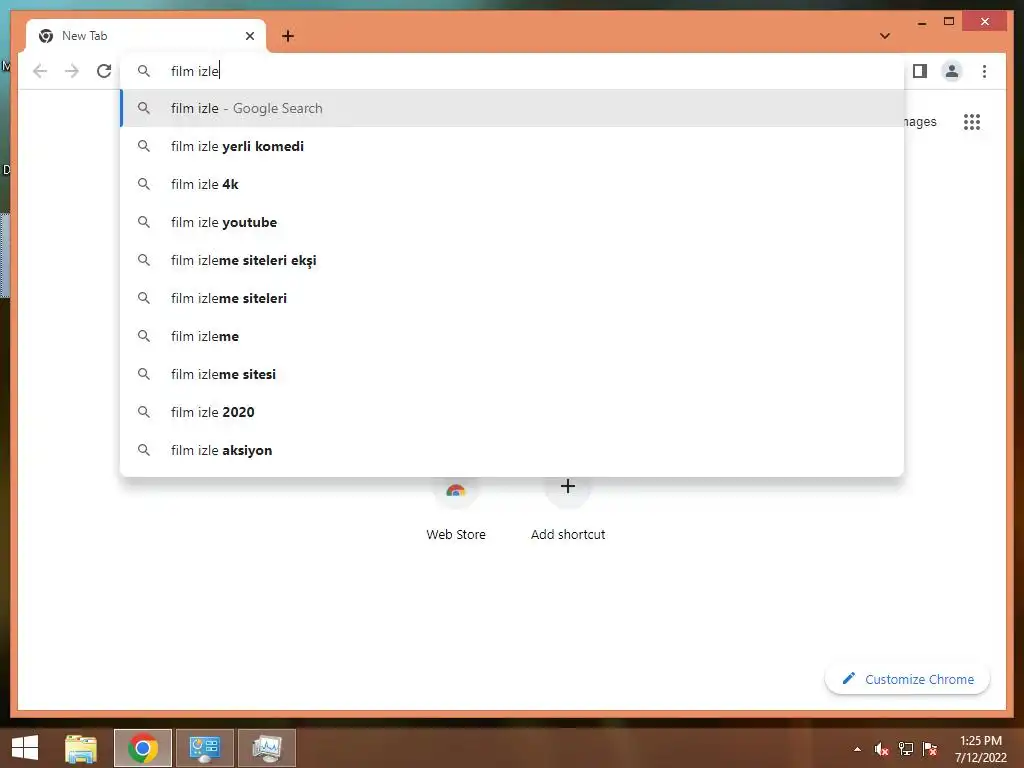Pick the 'film izle aksiyon' suggestion
The height and width of the screenshot is (768, 1024).
pyautogui.click(x=513, y=450)
